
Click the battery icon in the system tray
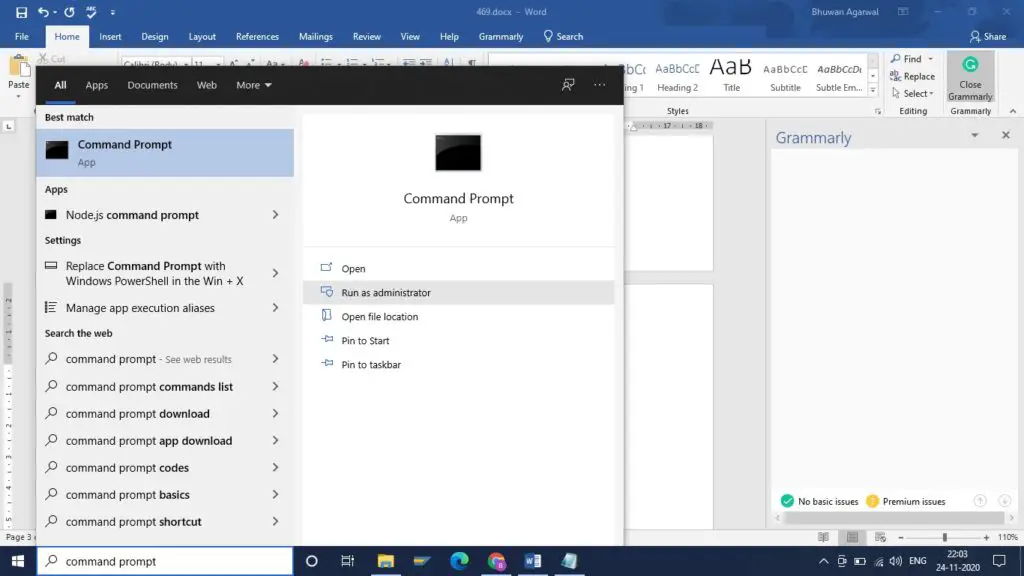pos(860,561)
